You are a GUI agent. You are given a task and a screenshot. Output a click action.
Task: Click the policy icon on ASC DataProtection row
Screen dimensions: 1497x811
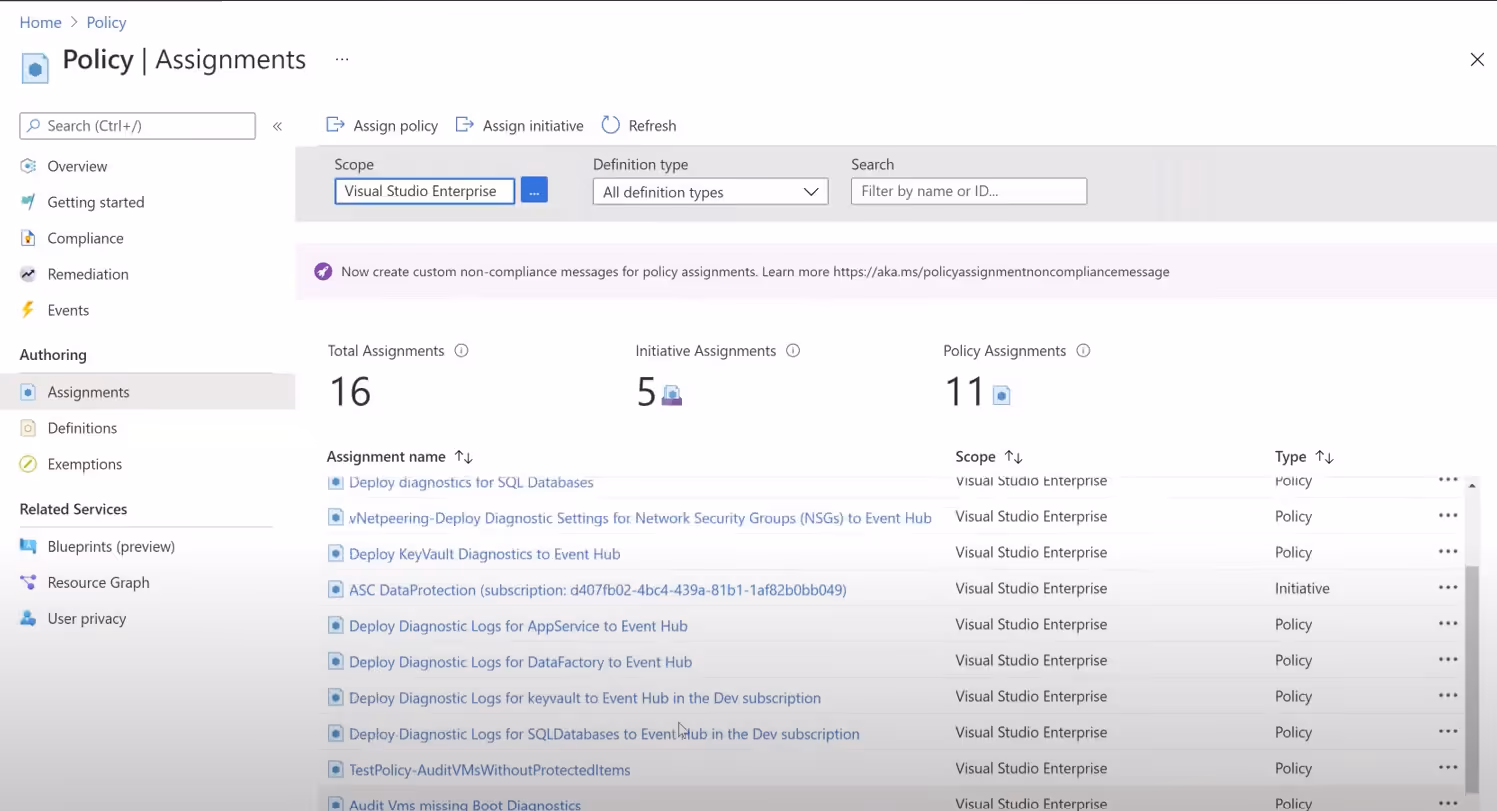(x=336, y=590)
